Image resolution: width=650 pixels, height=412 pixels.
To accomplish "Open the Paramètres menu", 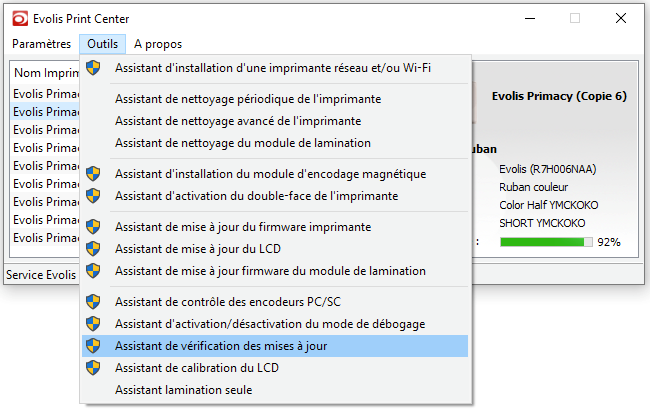I will pyautogui.click(x=41, y=44).
